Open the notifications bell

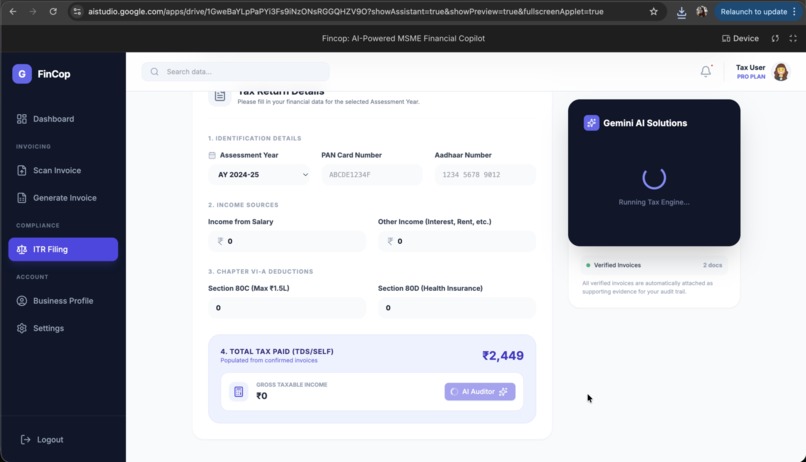click(x=706, y=71)
